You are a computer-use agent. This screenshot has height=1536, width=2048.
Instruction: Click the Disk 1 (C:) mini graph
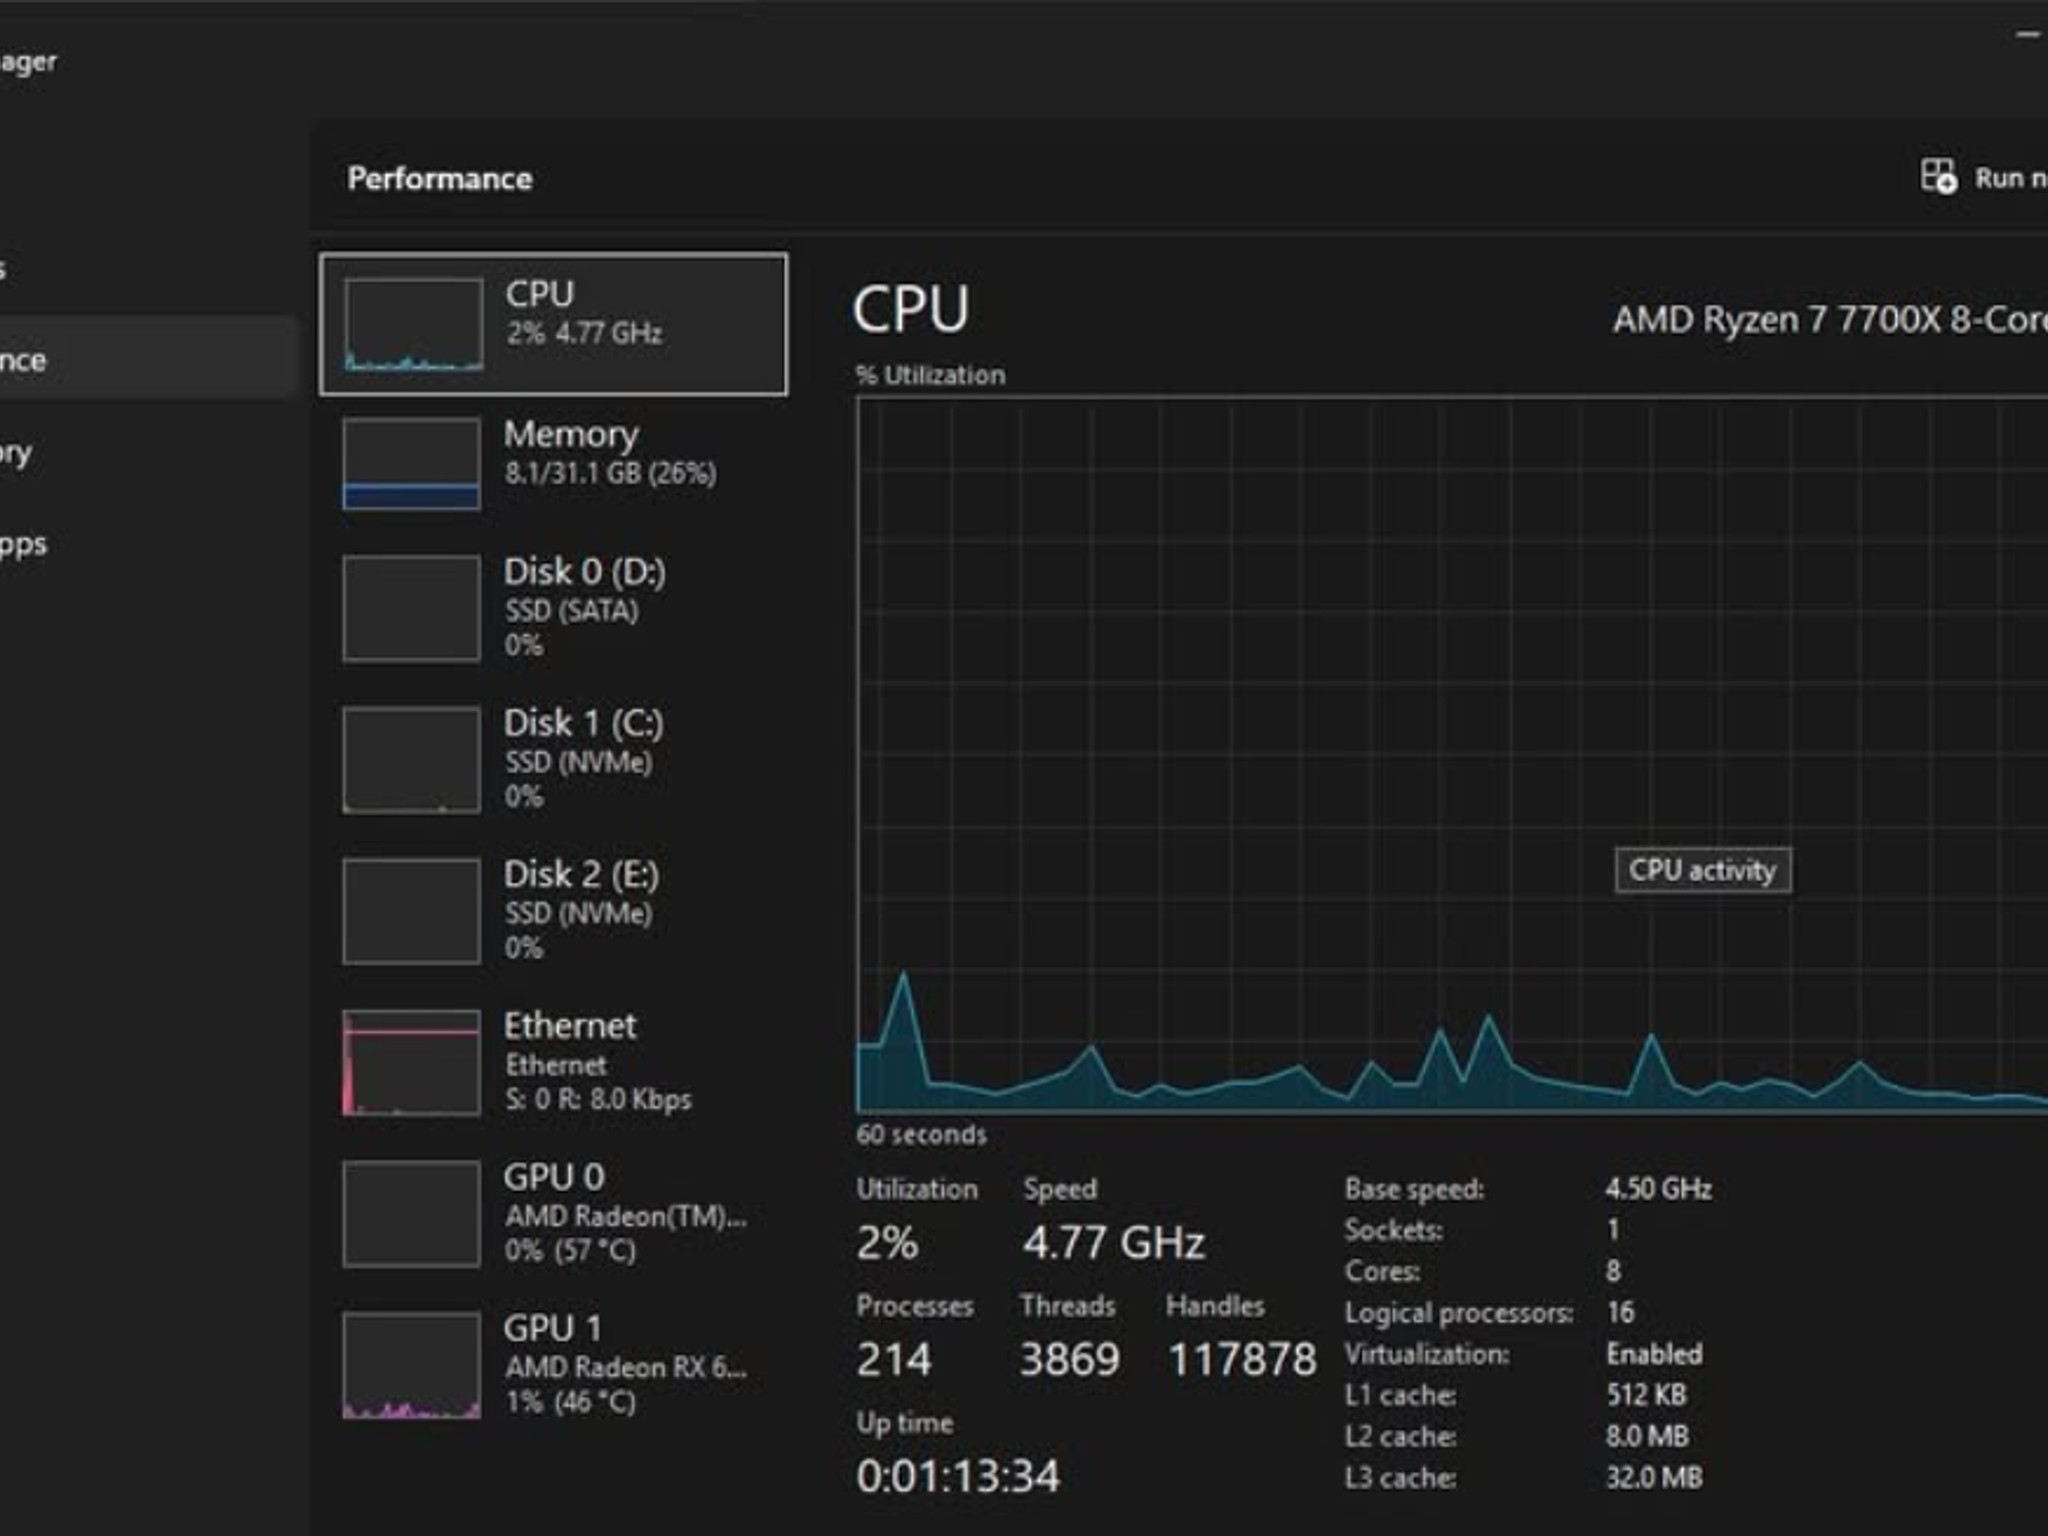click(x=411, y=760)
